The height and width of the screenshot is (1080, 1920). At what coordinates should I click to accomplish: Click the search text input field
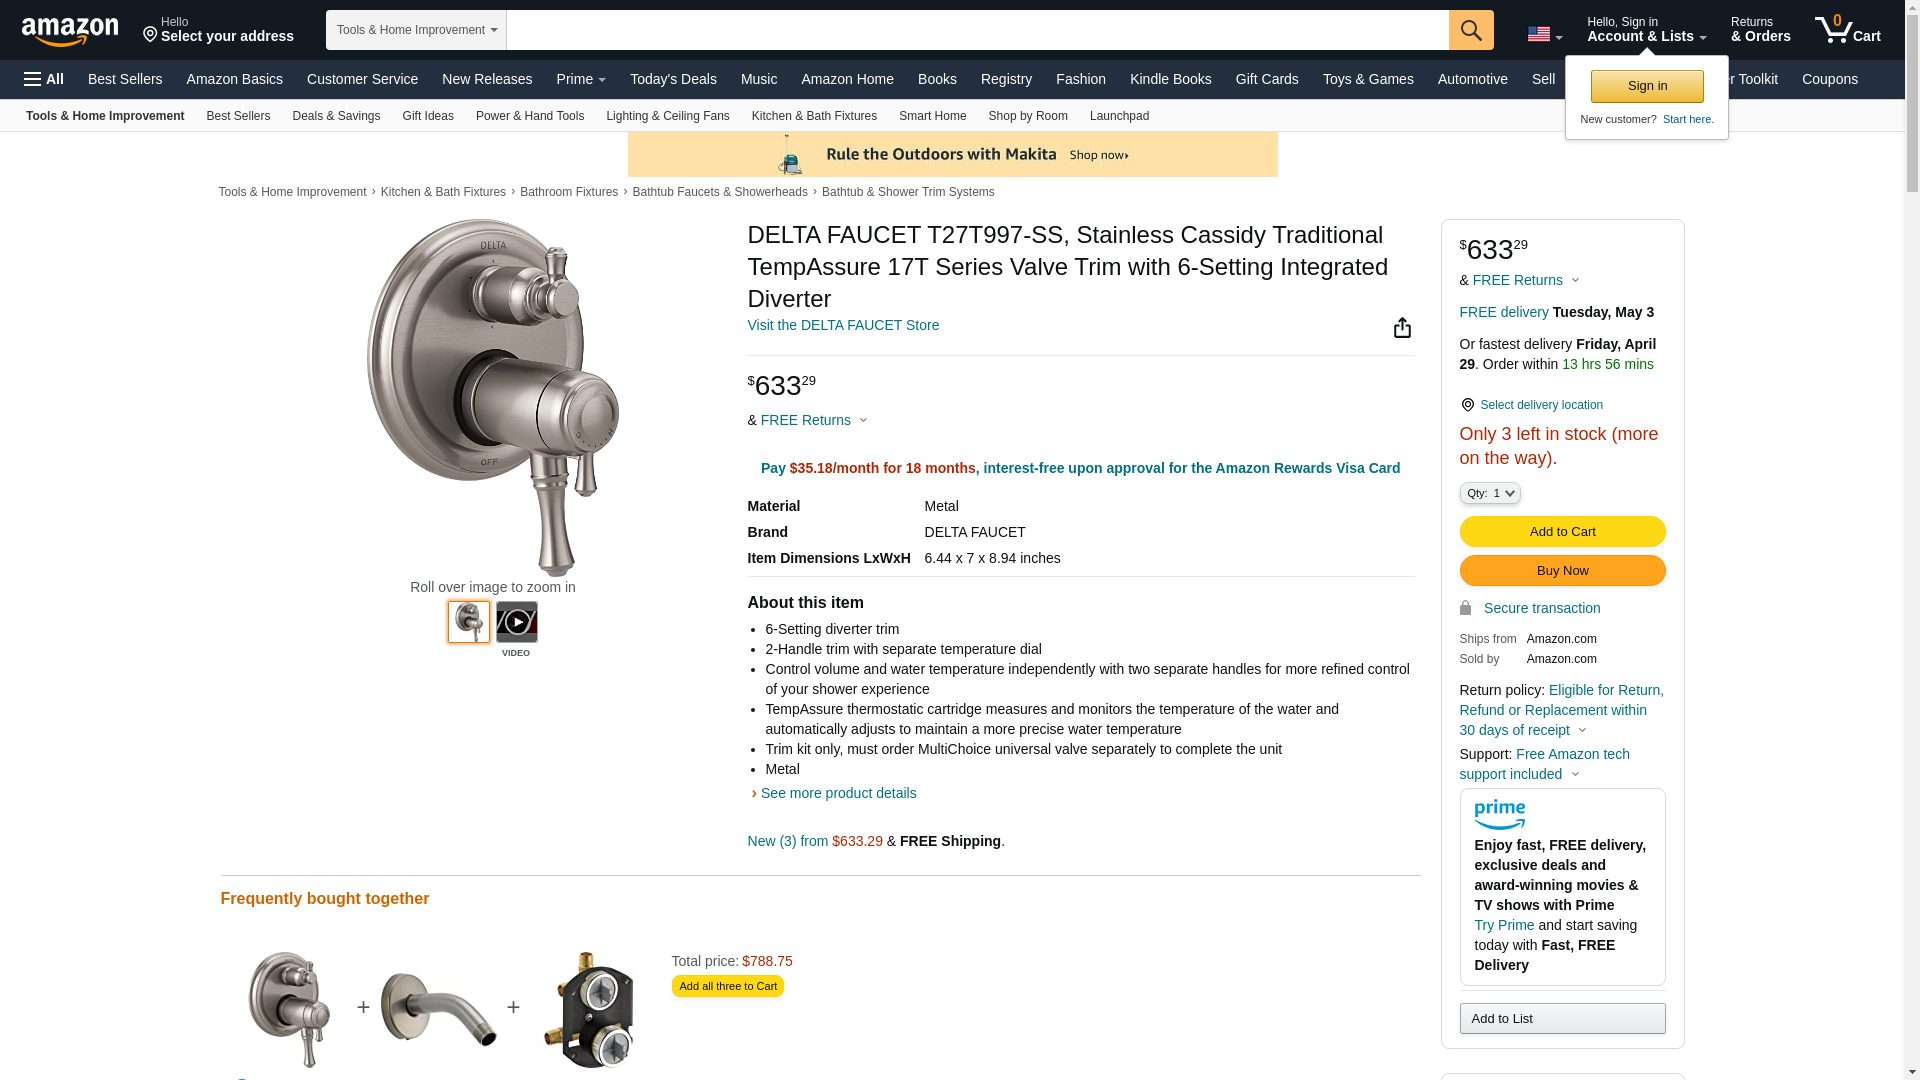click(977, 30)
